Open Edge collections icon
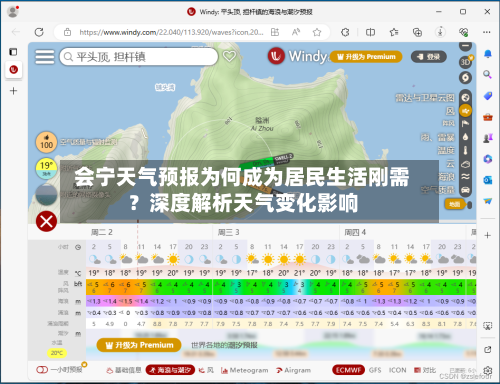This screenshot has width=500, height=384. click(x=417, y=32)
